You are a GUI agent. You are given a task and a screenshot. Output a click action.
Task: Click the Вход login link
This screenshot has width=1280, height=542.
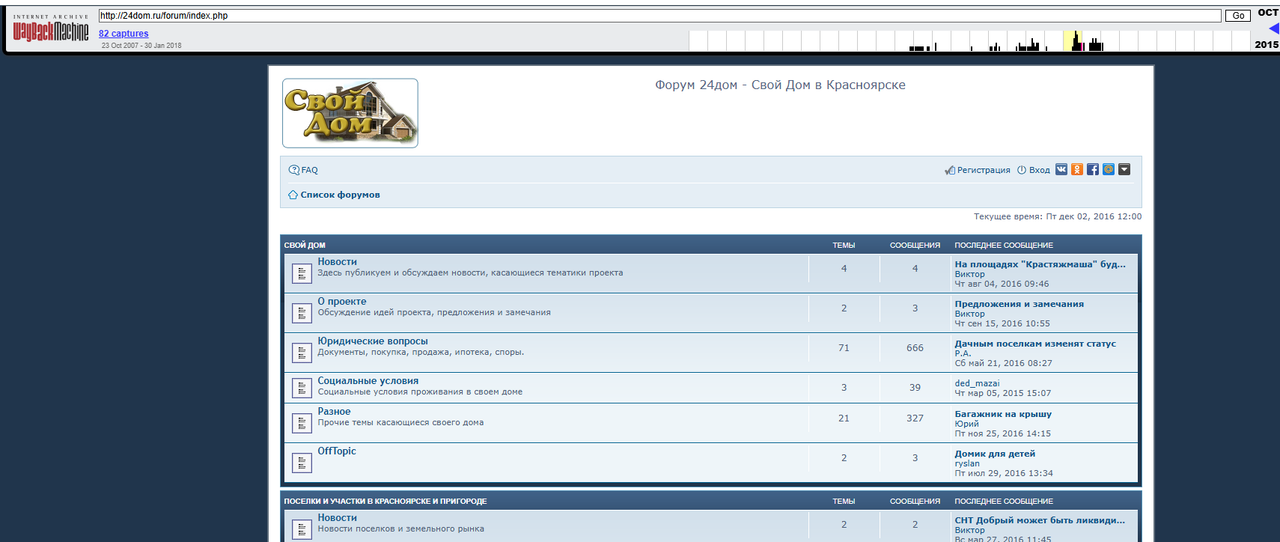pyautogui.click(x=1039, y=170)
